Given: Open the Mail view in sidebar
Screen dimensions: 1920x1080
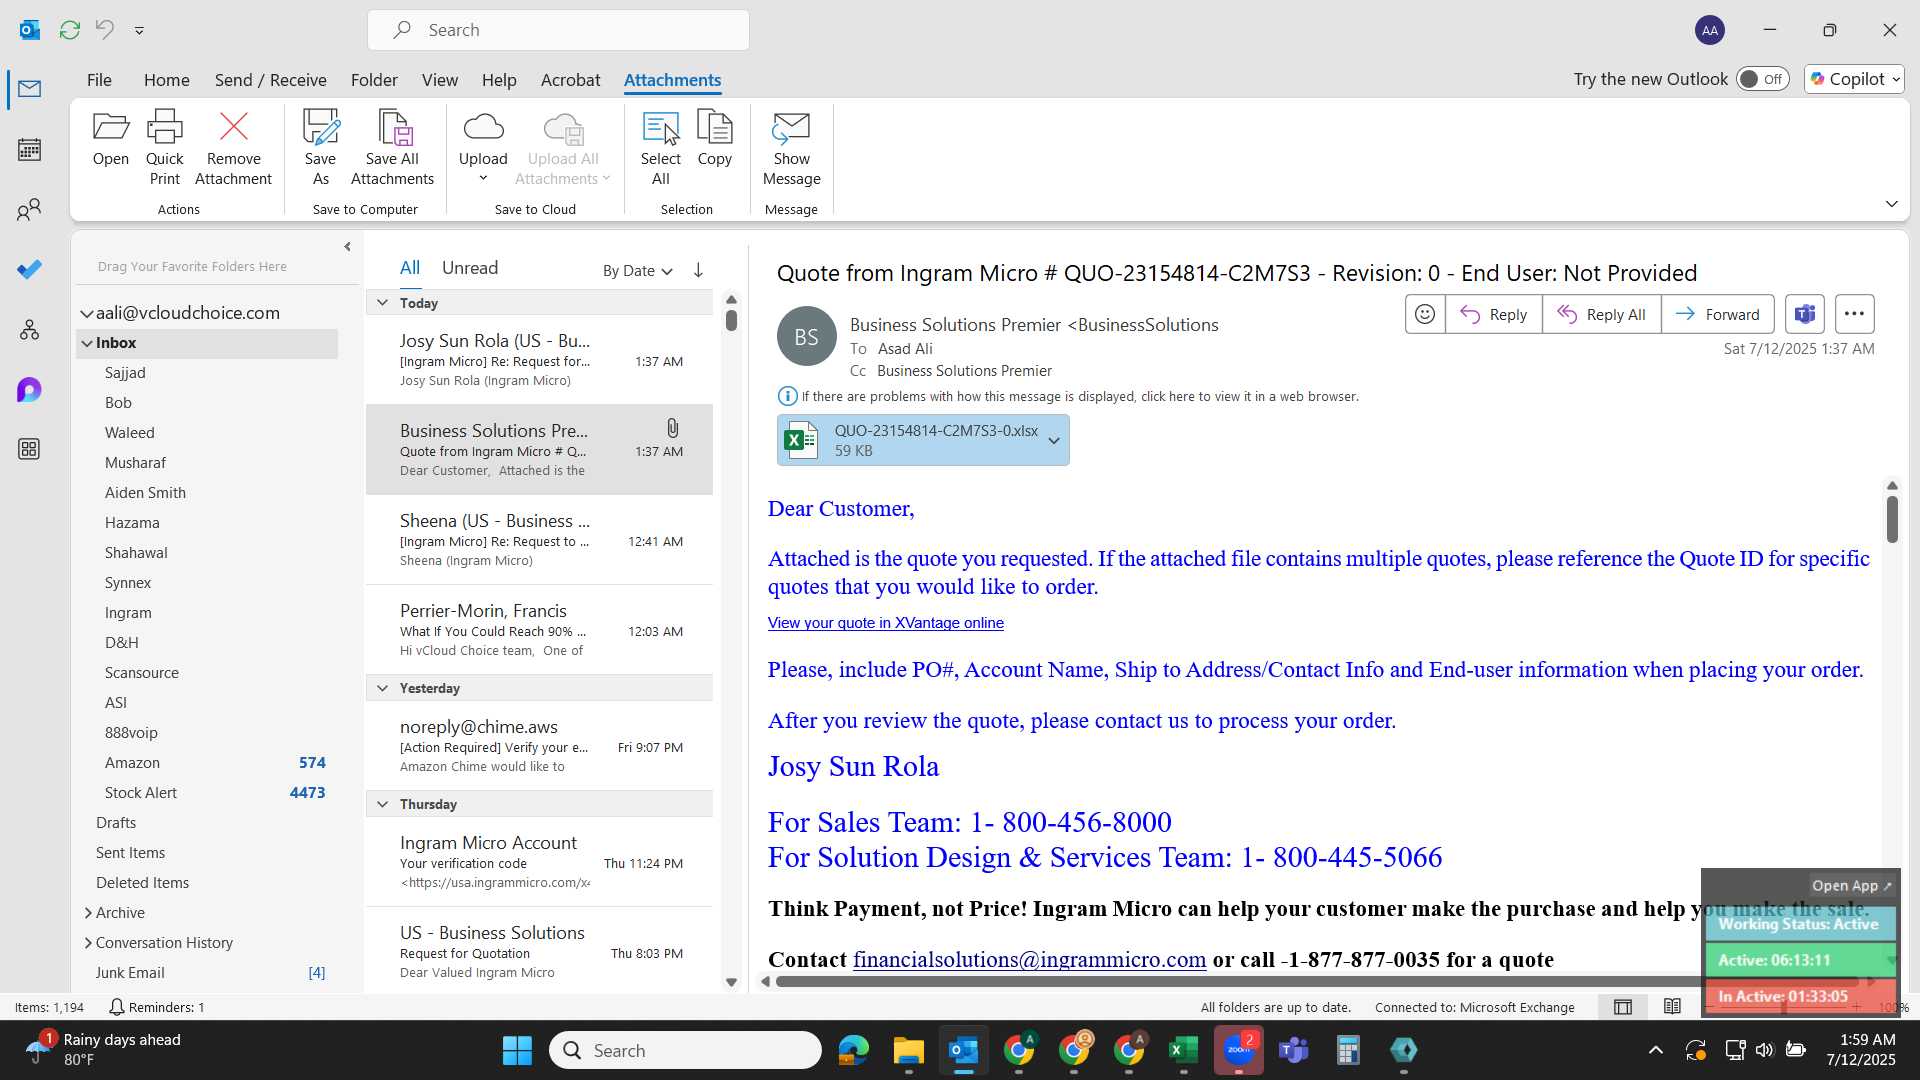Looking at the screenshot, I should (29, 89).
